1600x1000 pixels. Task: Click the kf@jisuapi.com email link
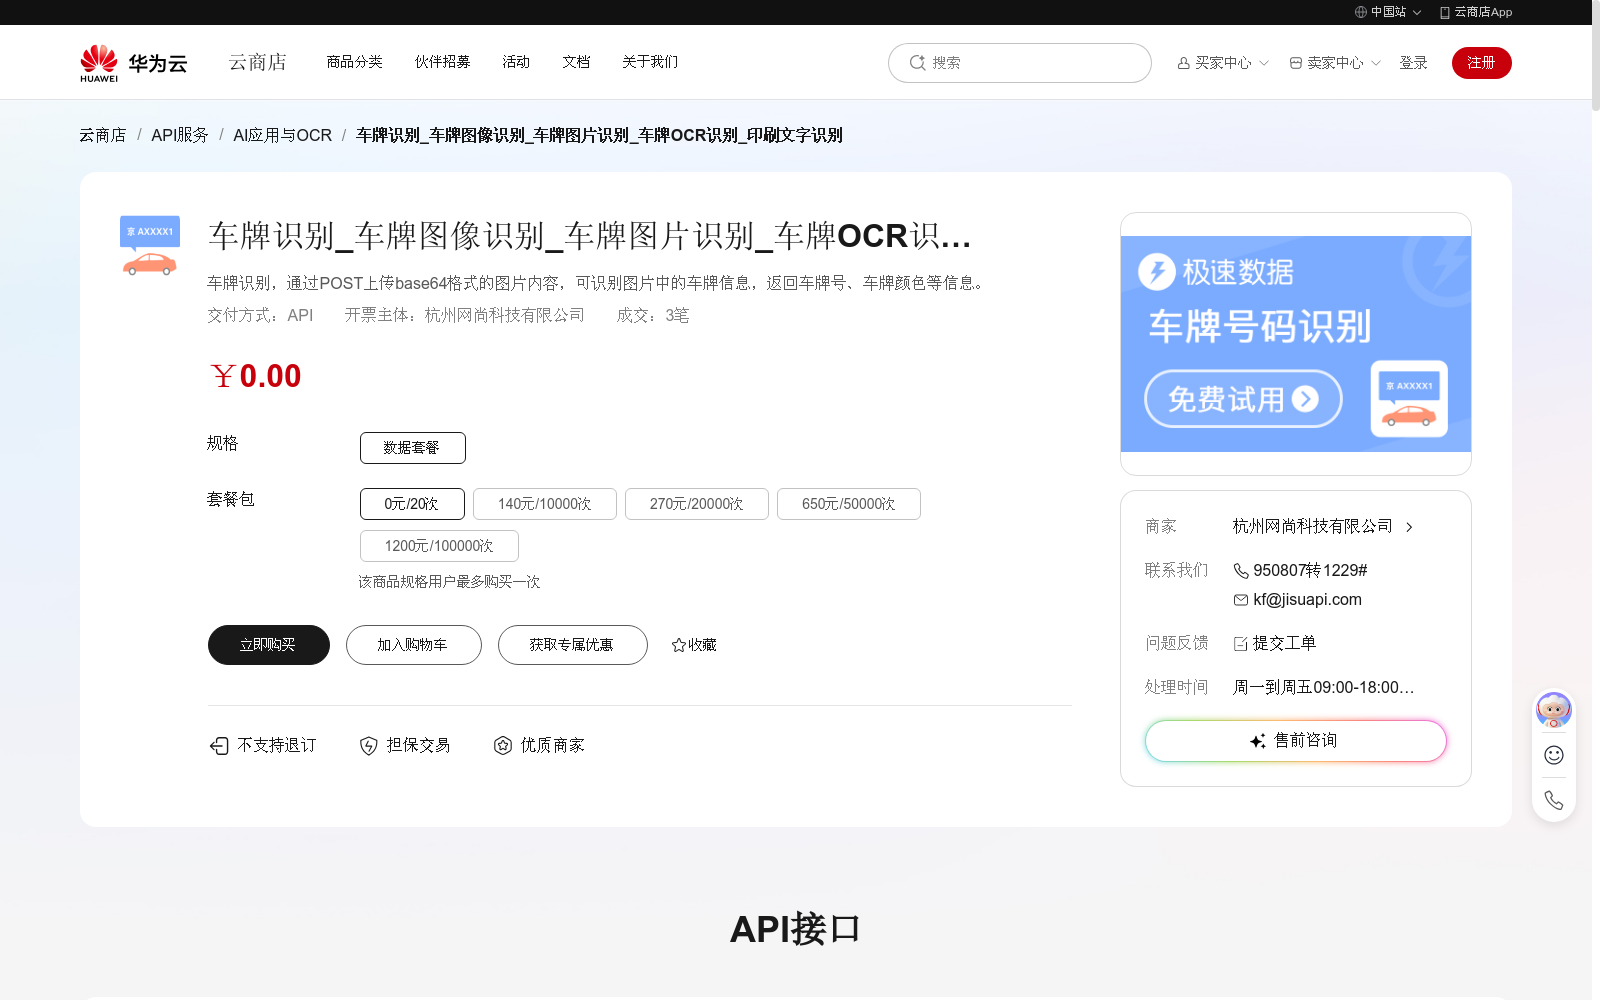click(x=1307, y=600)
